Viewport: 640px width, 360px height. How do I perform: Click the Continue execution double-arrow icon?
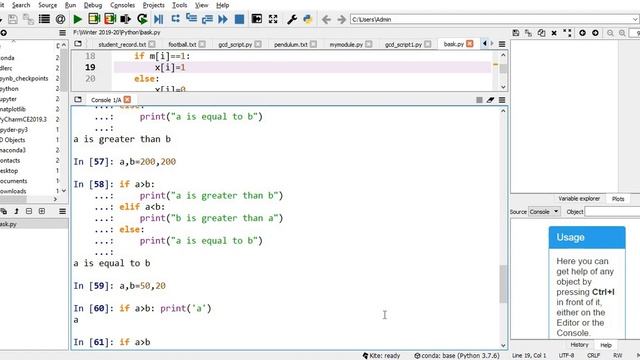click(223, 19)
